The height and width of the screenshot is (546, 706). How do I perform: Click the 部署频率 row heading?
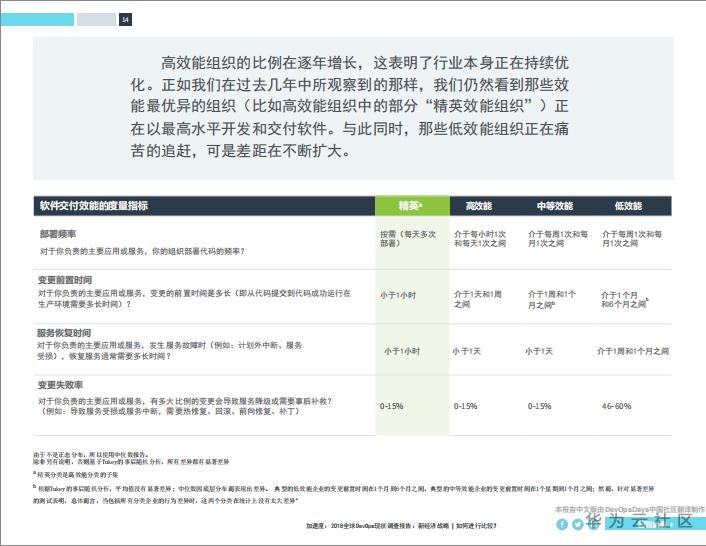point(58,234)
